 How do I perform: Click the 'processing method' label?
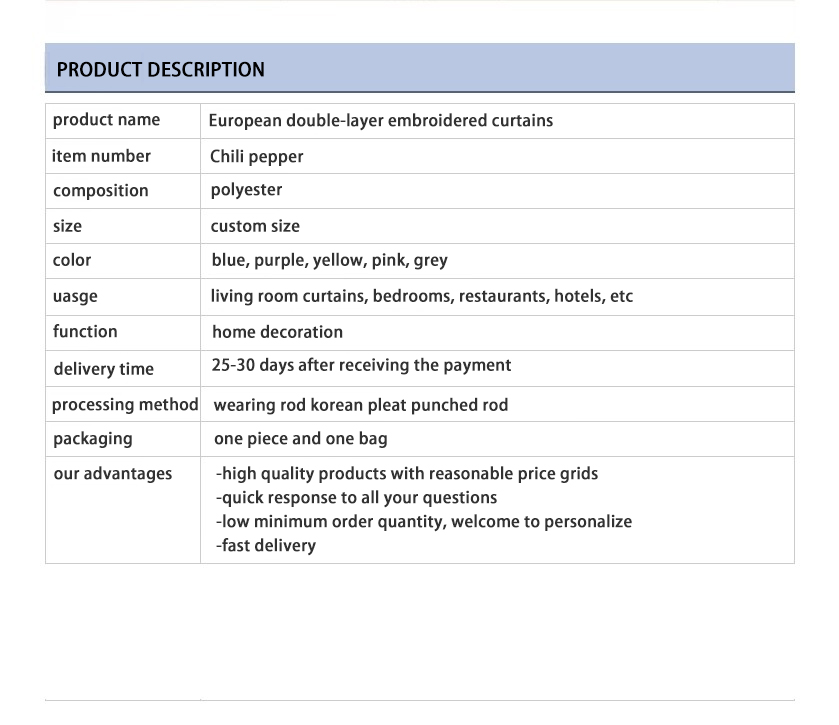(125, 405)
